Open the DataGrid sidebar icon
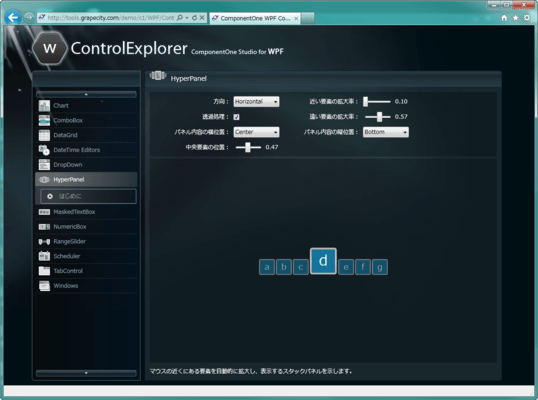 click(x=44, y=135)
